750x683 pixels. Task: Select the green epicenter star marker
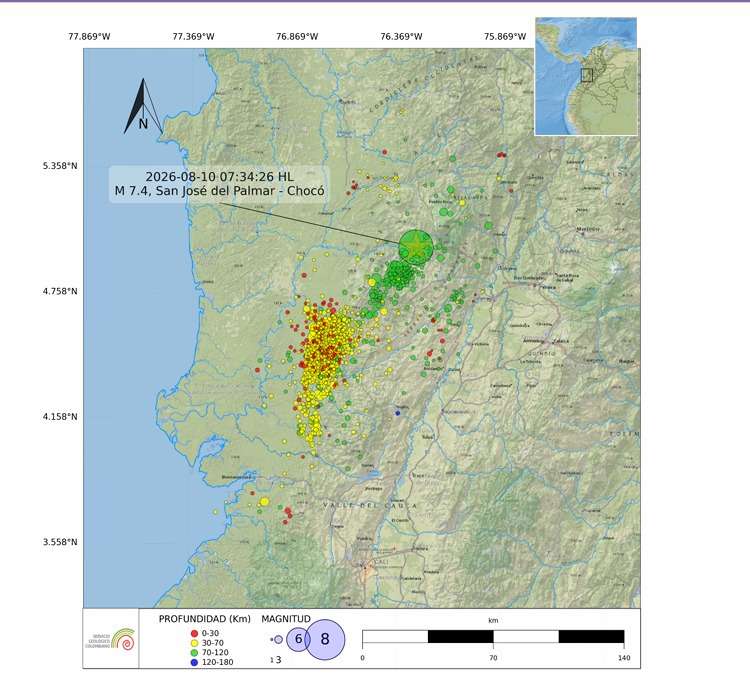[x=416, y=247]
